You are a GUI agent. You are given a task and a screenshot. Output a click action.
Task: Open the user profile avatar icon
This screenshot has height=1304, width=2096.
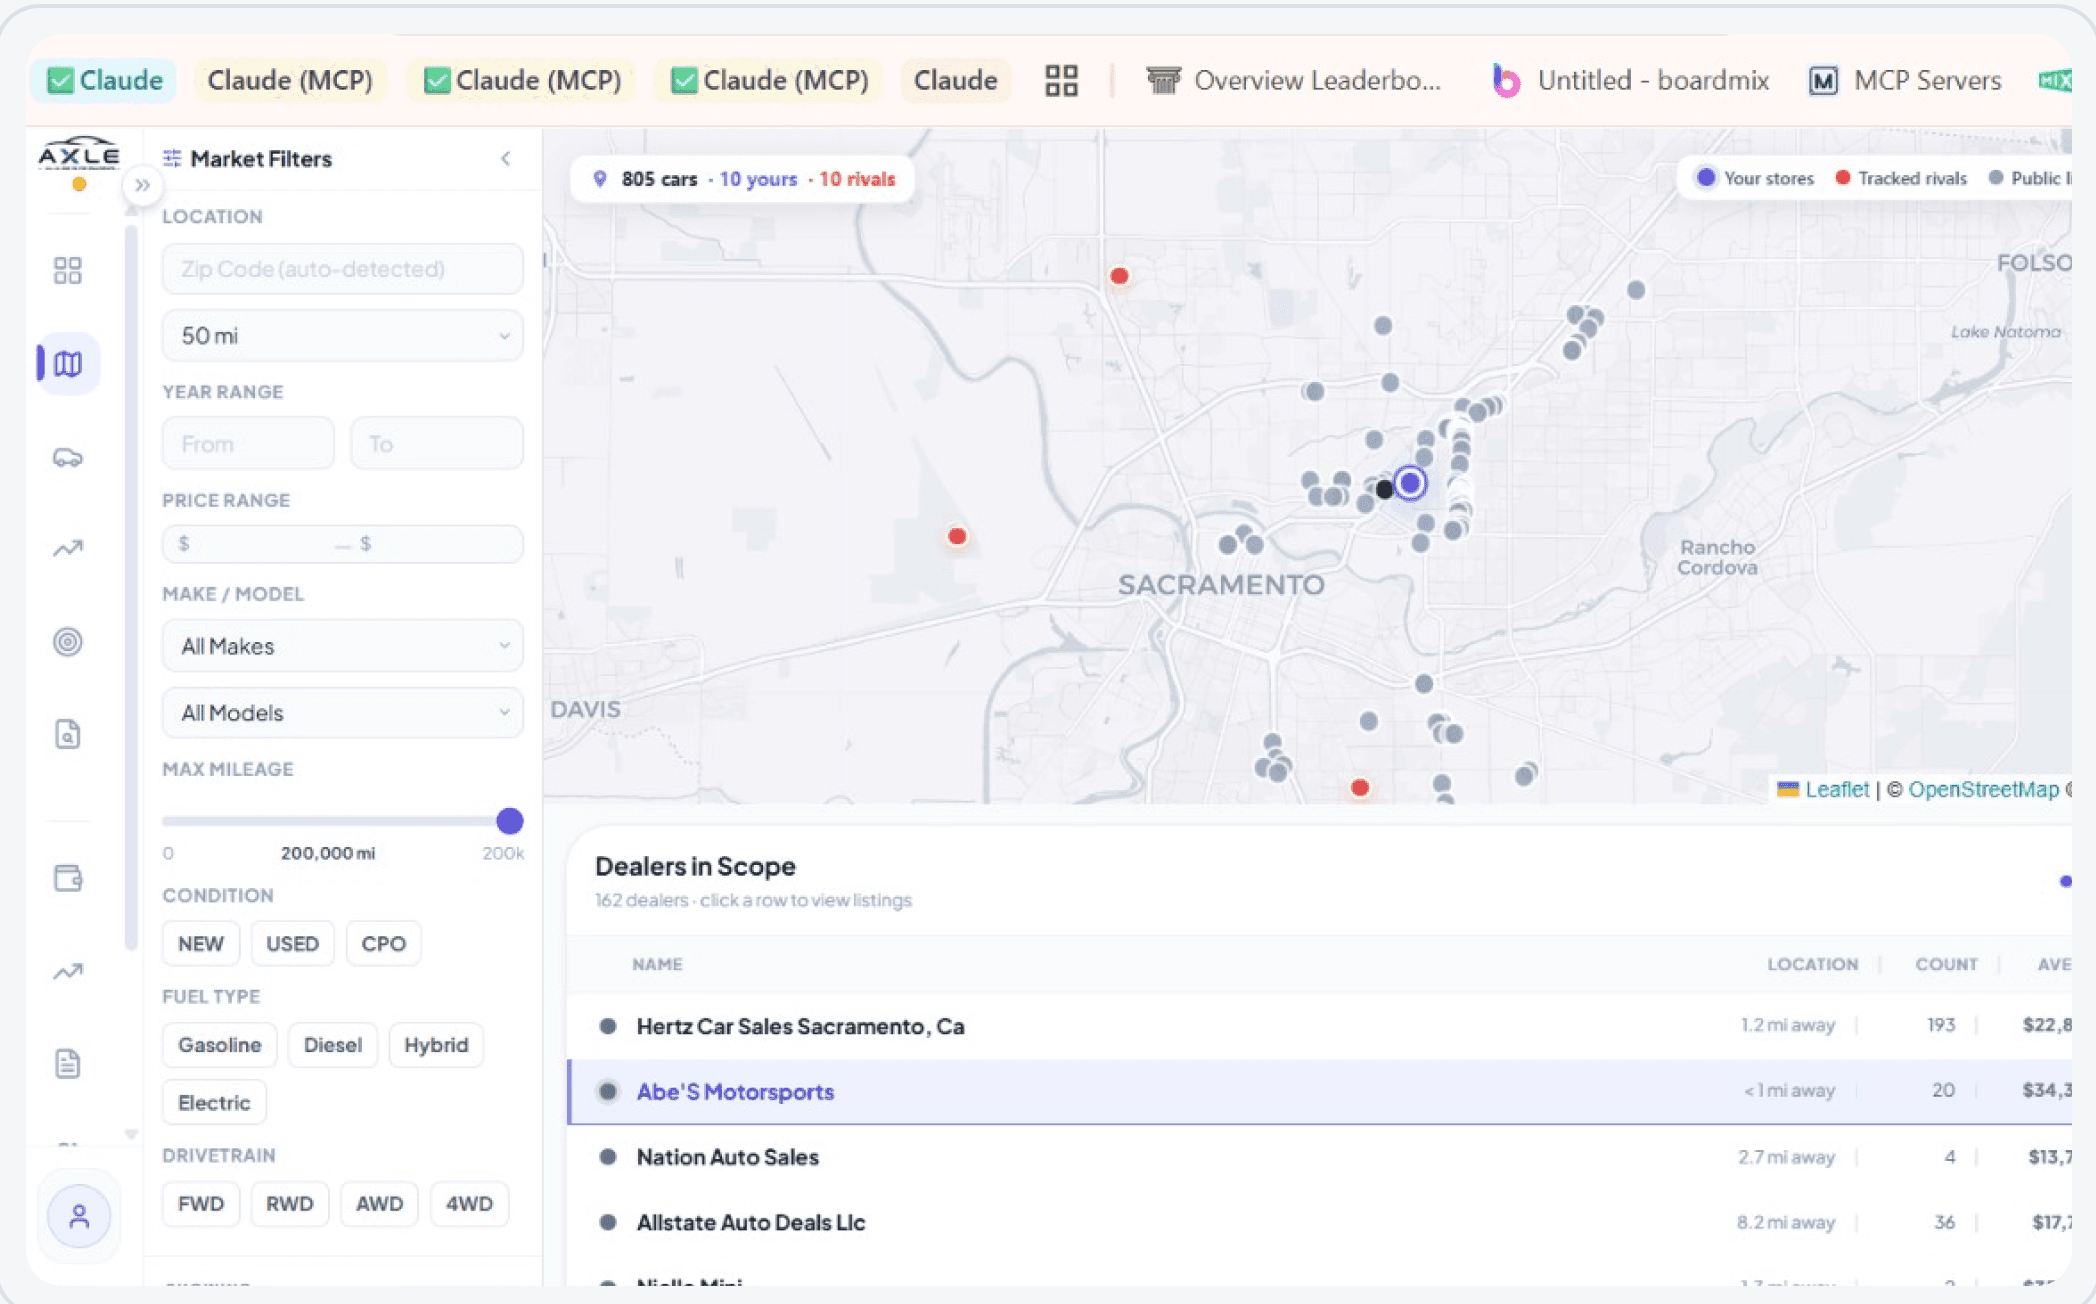(x=79, y=1216)
